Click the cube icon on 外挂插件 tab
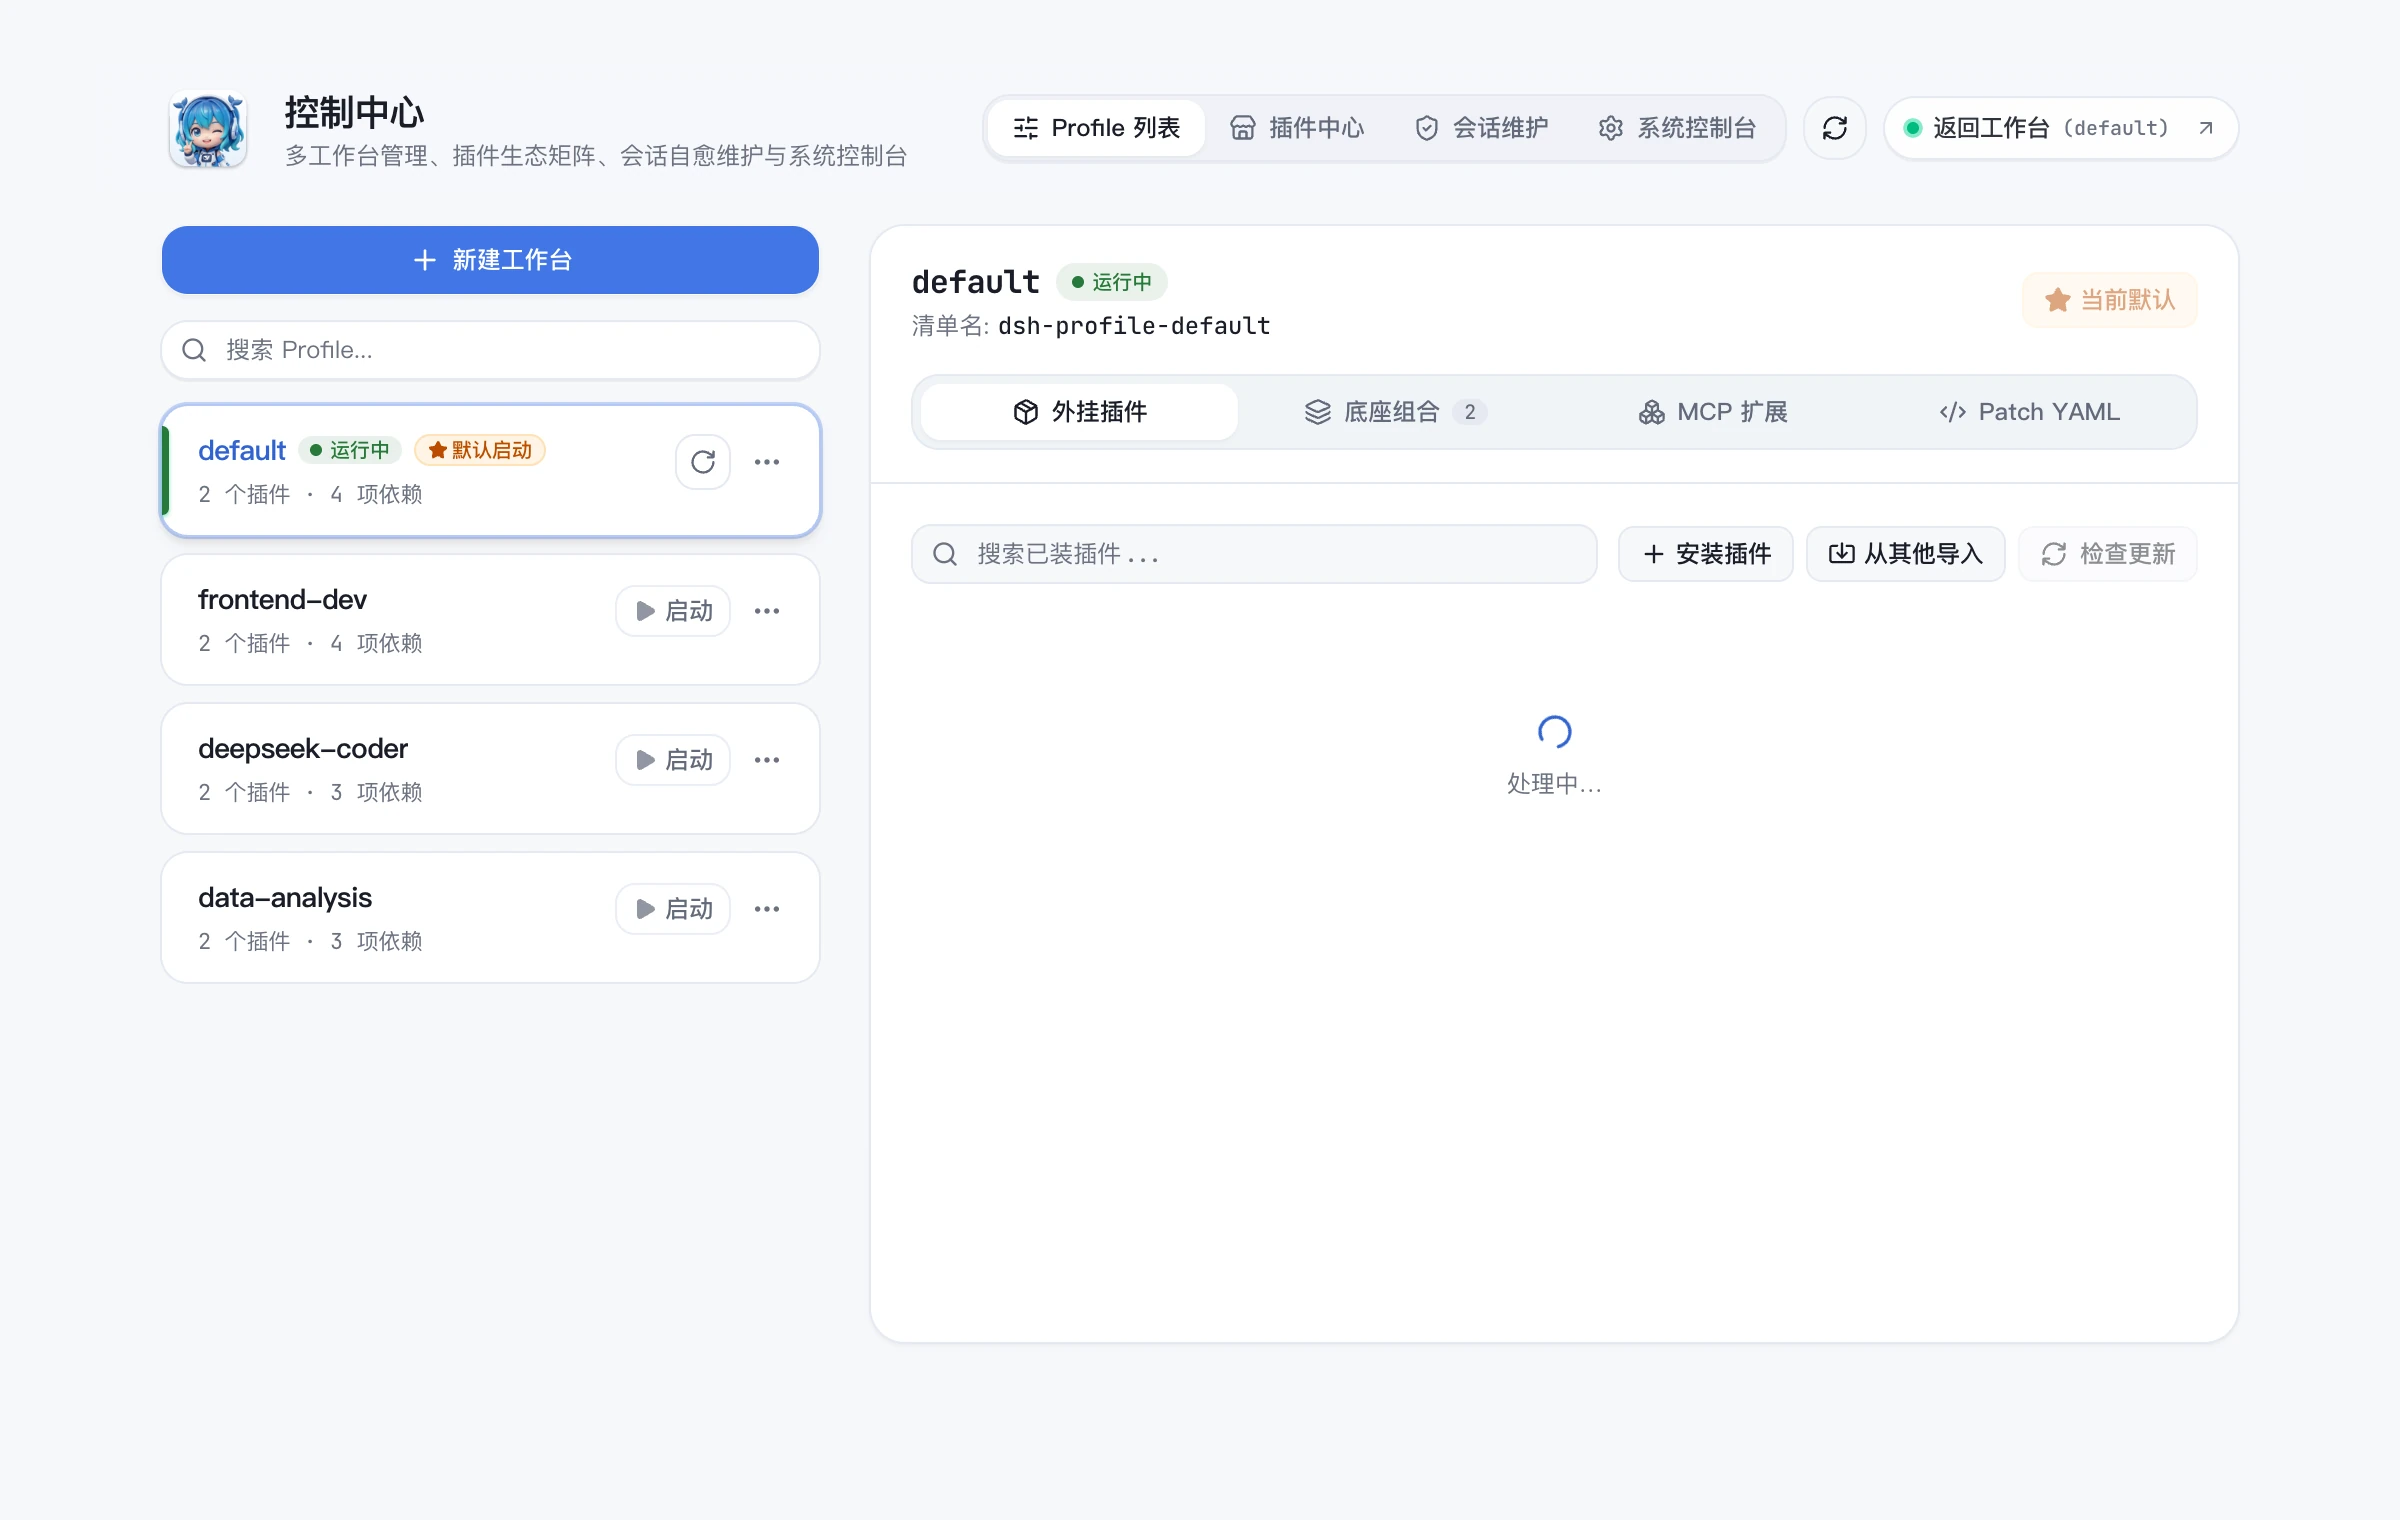2400x1520 pixels. click(1026, 412)
